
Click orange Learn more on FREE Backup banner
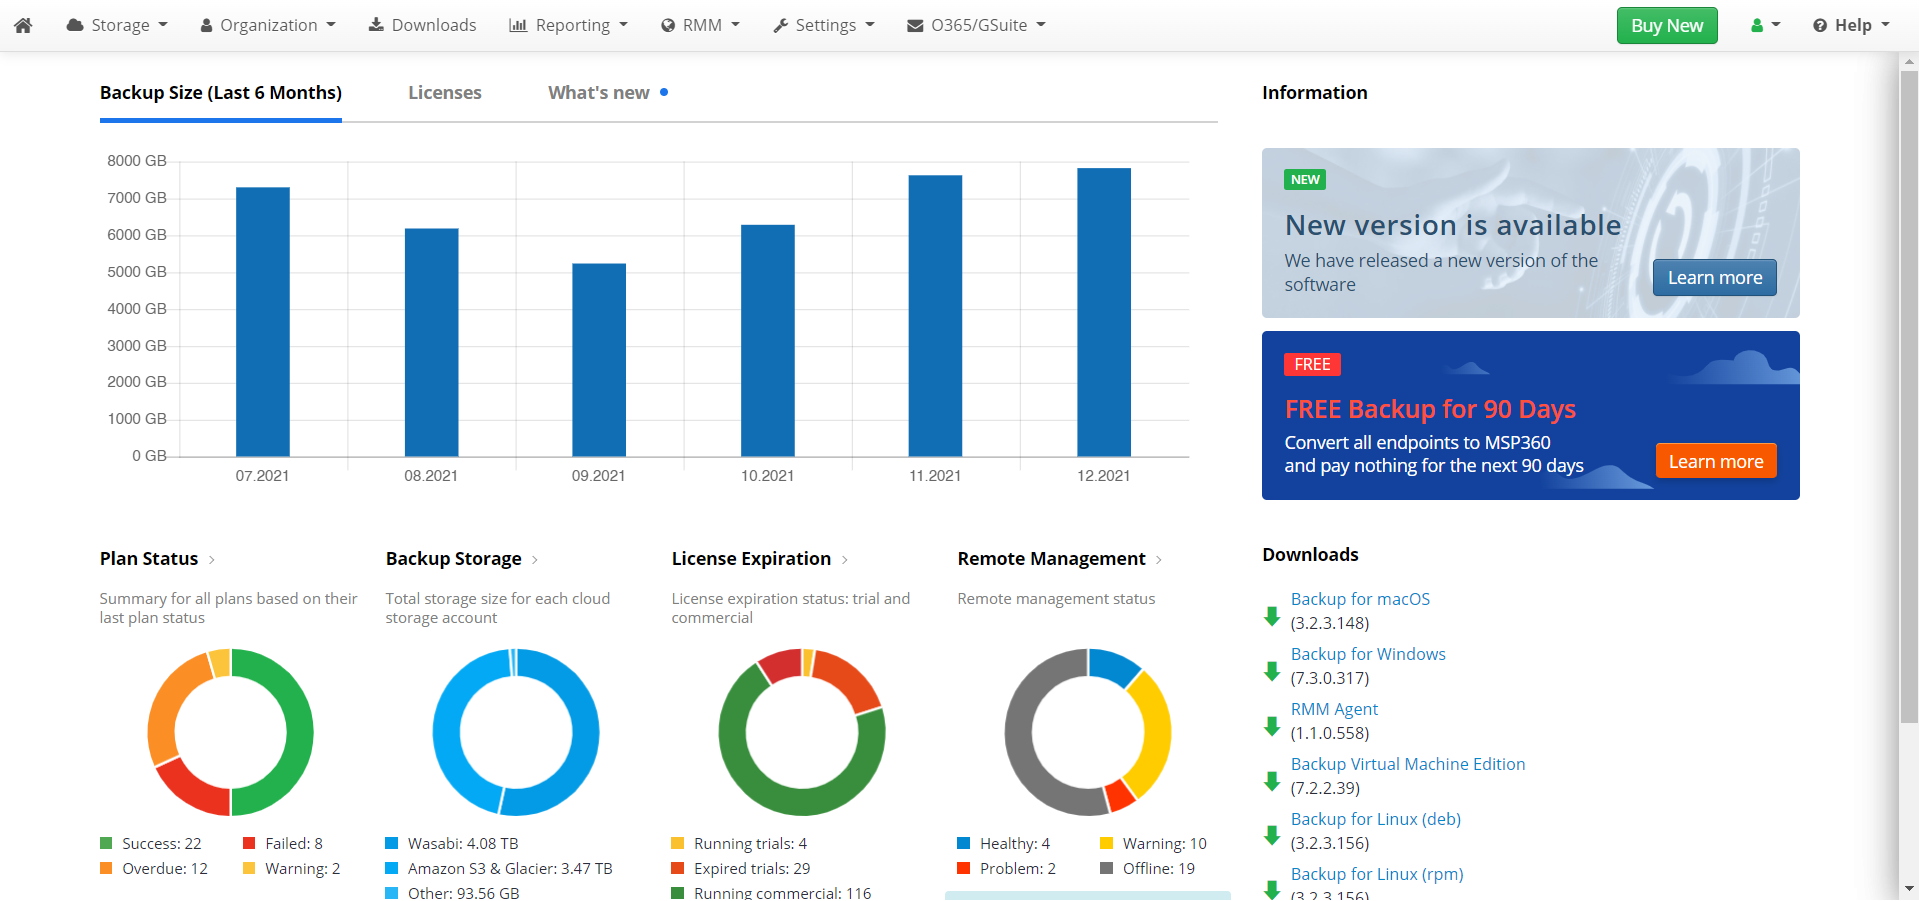[x=1715, y=461]
